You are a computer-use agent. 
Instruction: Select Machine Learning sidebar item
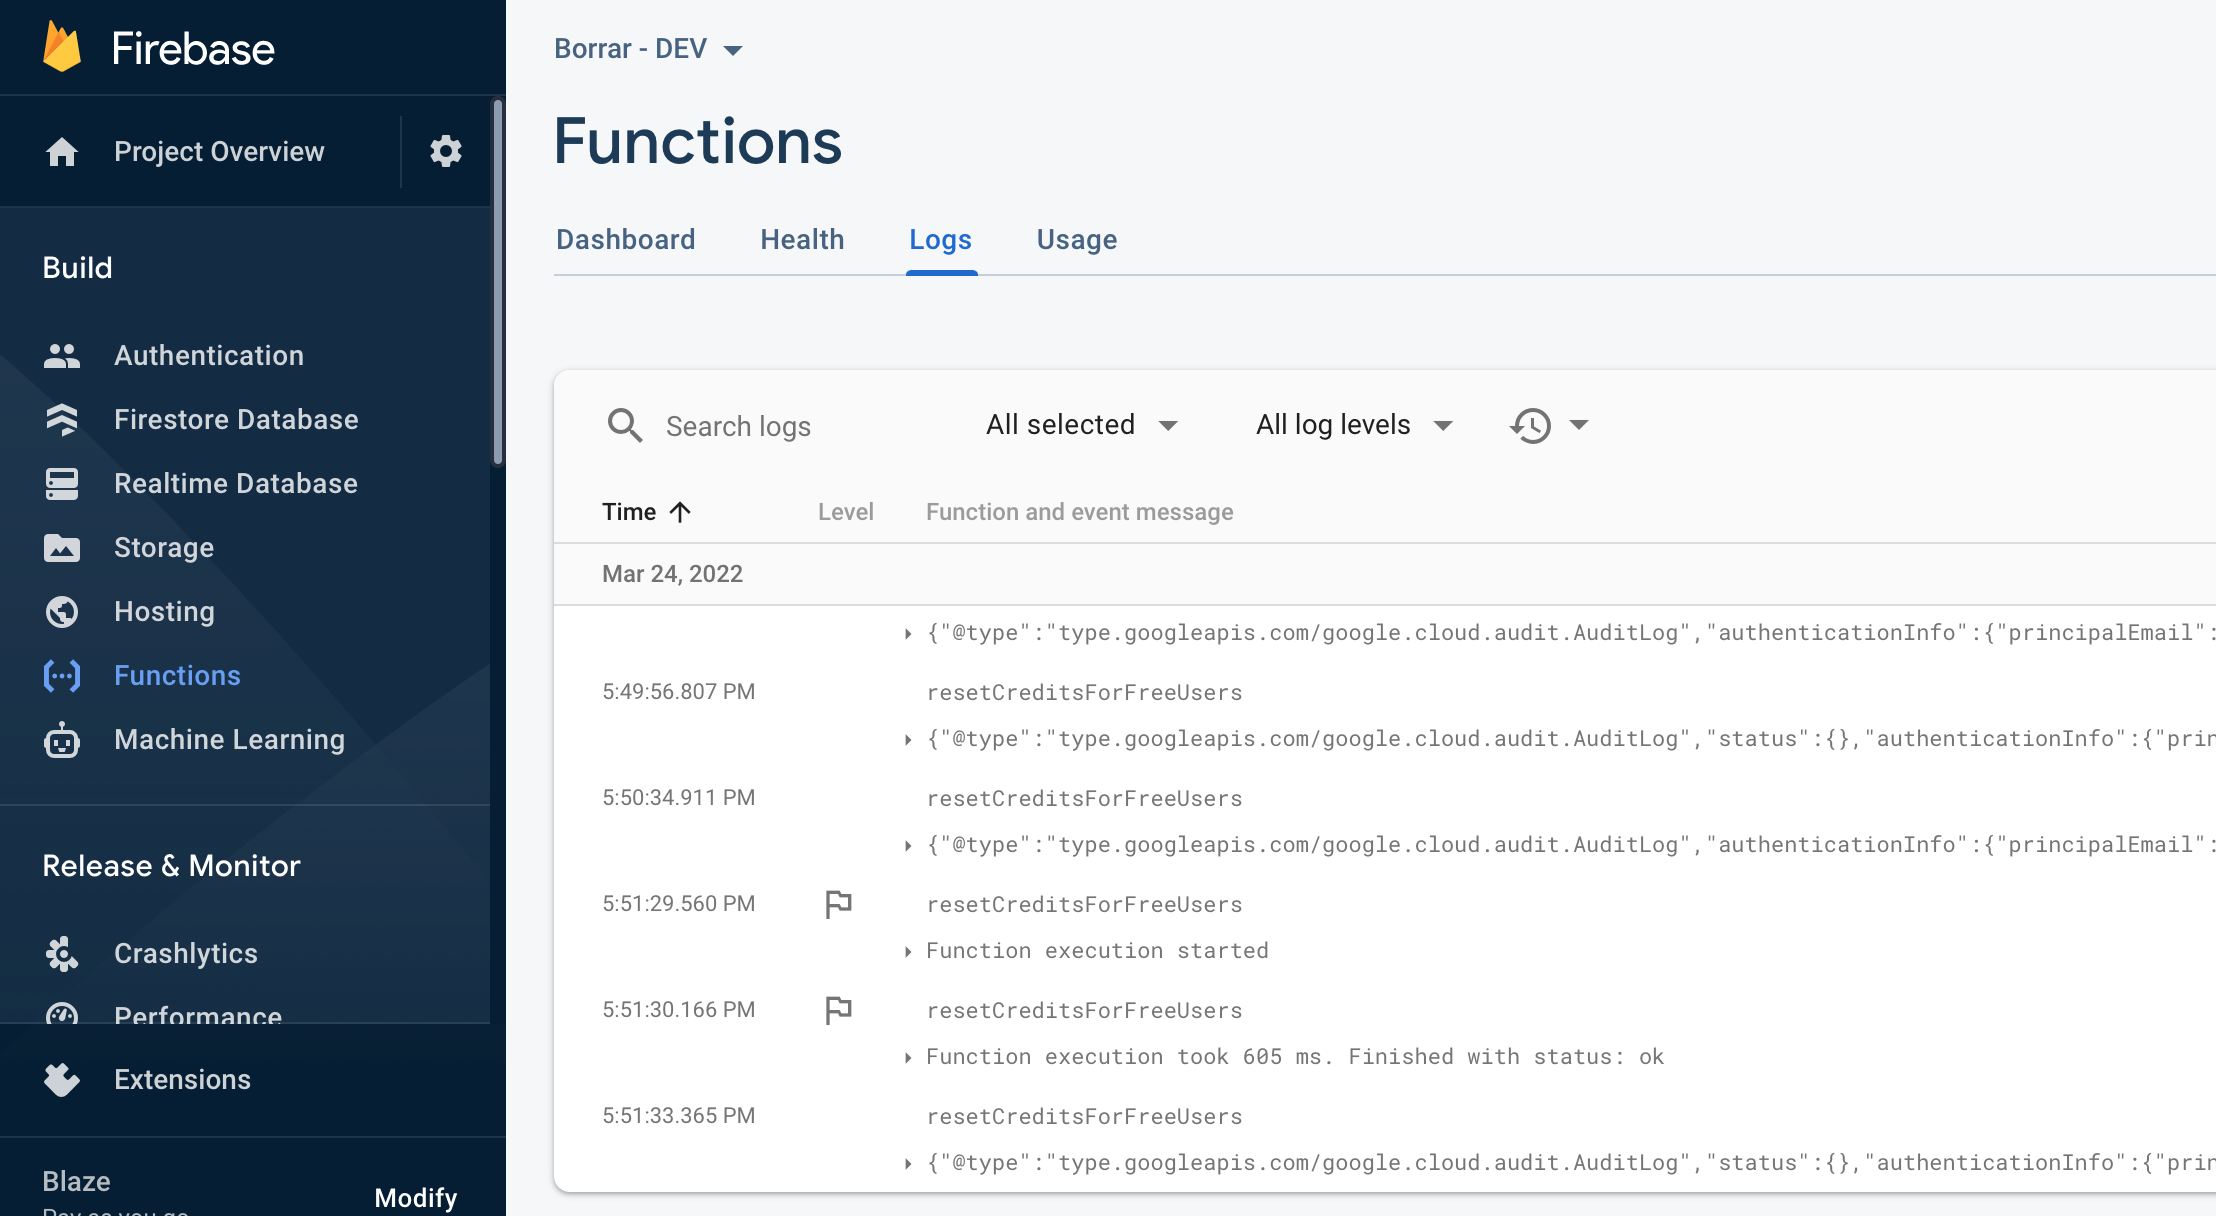(x=229, y=739)
